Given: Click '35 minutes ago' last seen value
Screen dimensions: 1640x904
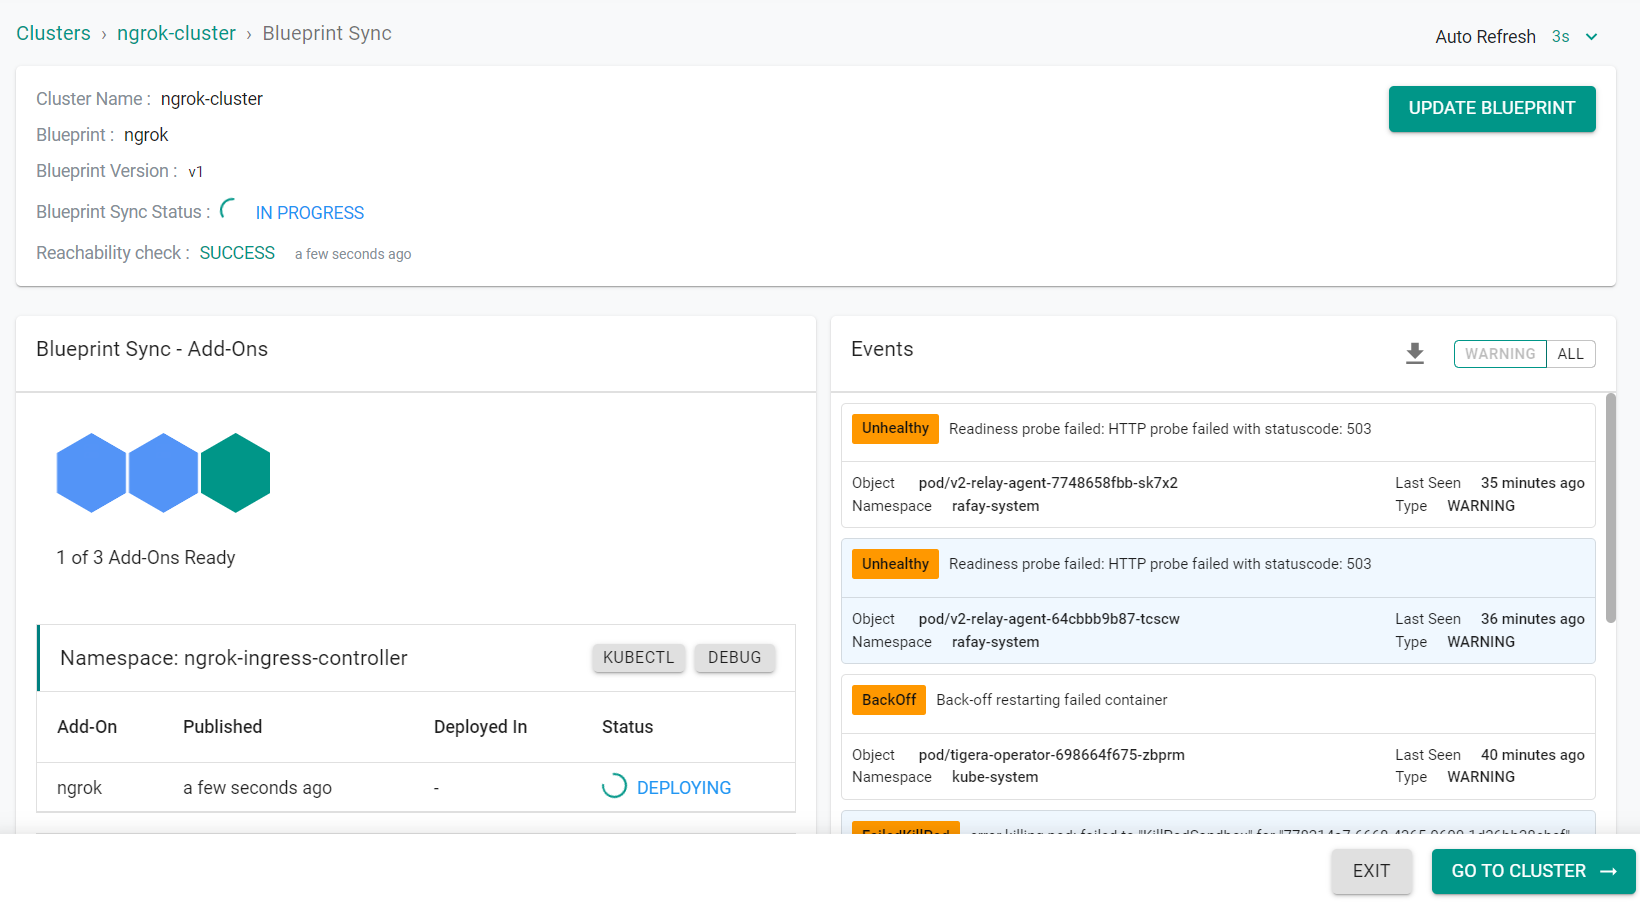Looking at the screenshot, I should pyautogui.click(x=1532, y=483).
